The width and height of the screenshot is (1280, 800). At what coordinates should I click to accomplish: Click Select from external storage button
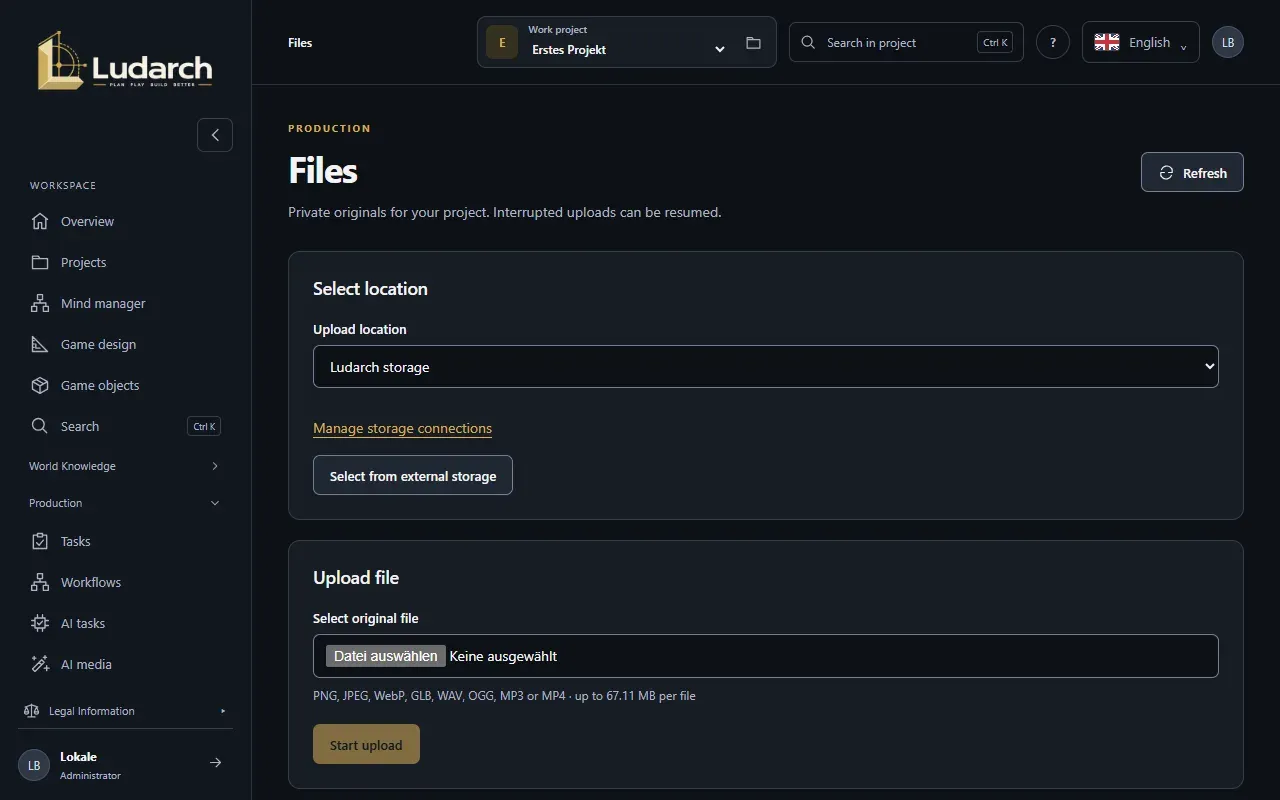[x=413, y=475]
